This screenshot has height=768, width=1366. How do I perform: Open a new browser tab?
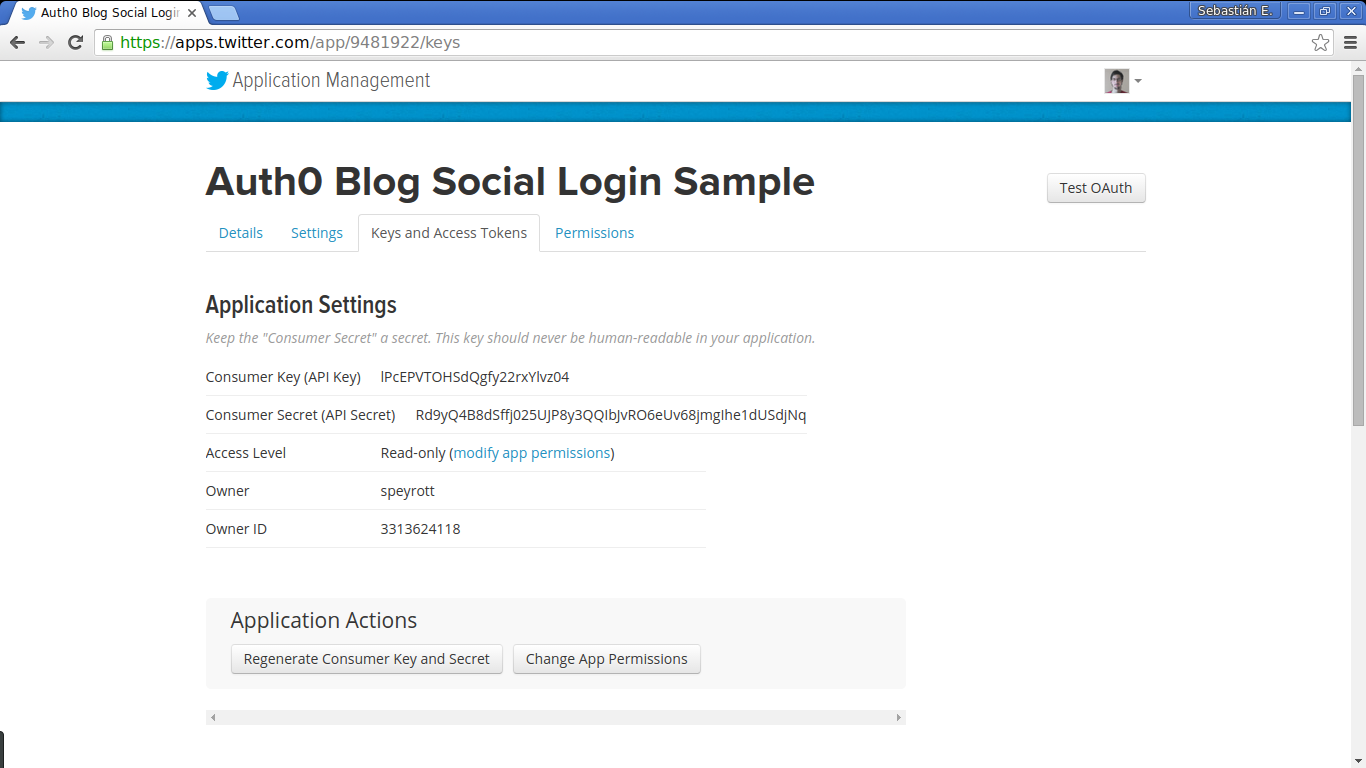click(224, 13)
